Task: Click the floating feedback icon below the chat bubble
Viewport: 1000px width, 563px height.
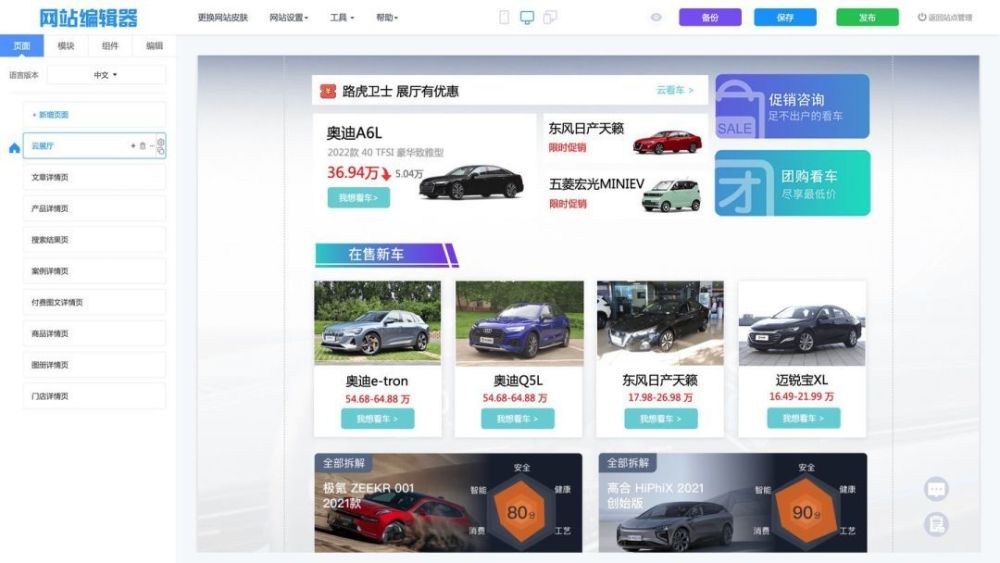Action: pos(936,524)
